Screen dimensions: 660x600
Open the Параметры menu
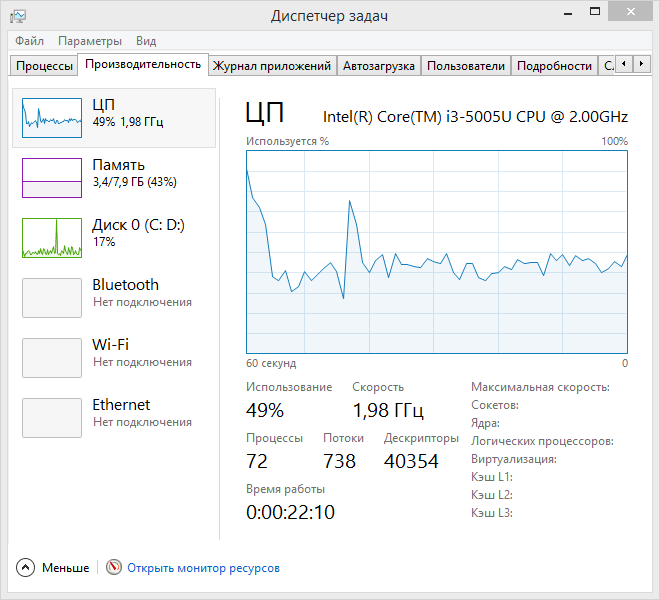90,41
